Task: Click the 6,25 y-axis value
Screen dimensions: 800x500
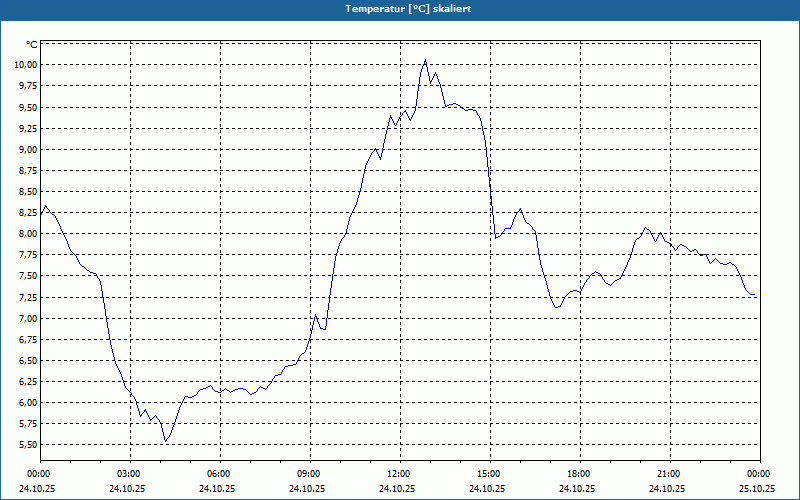Action: click(28, 382)
